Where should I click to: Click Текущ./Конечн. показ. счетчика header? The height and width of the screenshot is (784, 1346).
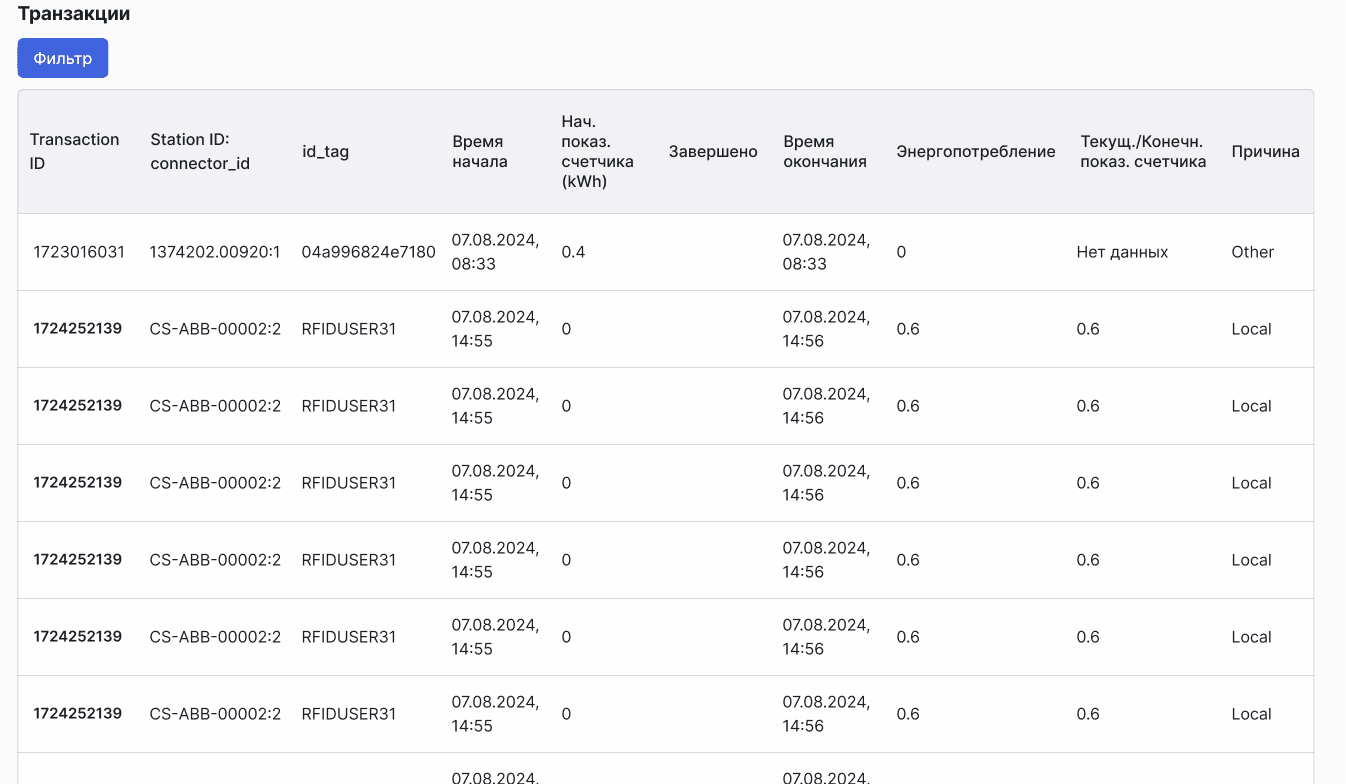[1143, 151]
